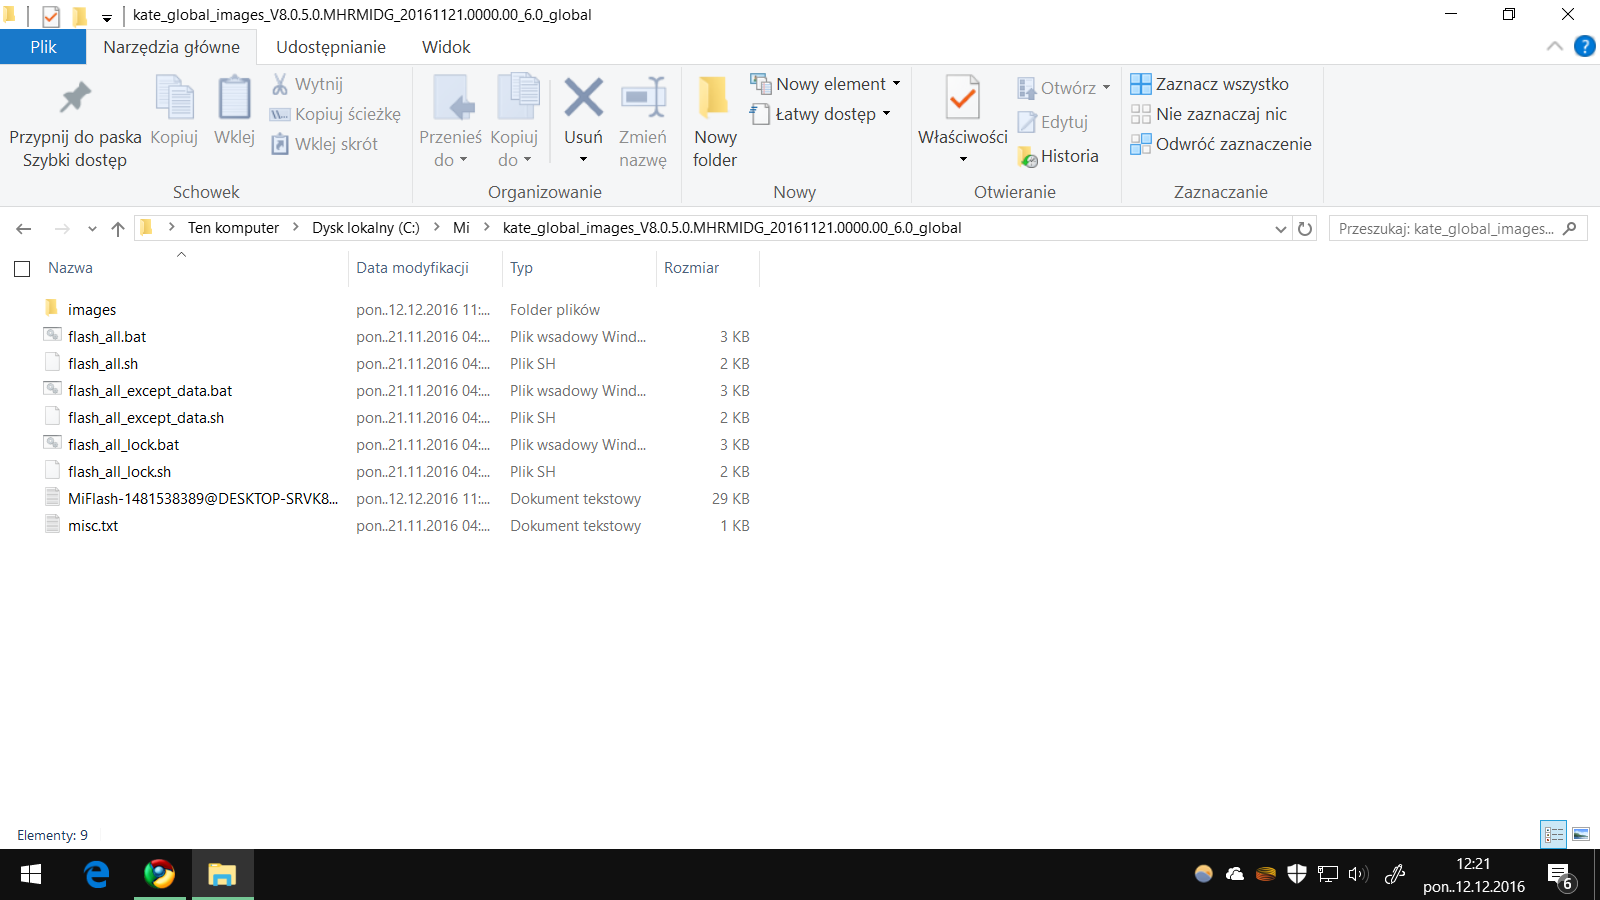Open Właściwości properties icon

(x=962, y=99)
